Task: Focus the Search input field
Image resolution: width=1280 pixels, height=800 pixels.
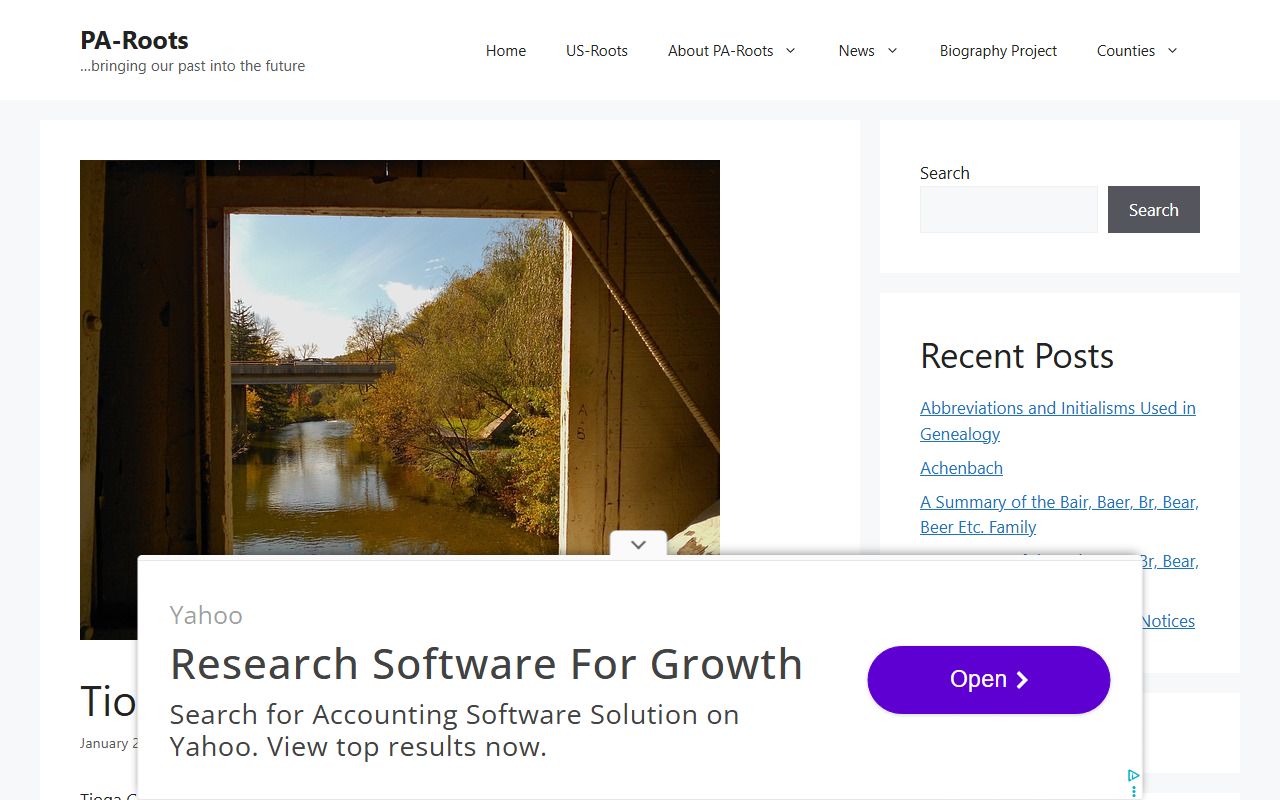Action: click(x=1009, y=210)
